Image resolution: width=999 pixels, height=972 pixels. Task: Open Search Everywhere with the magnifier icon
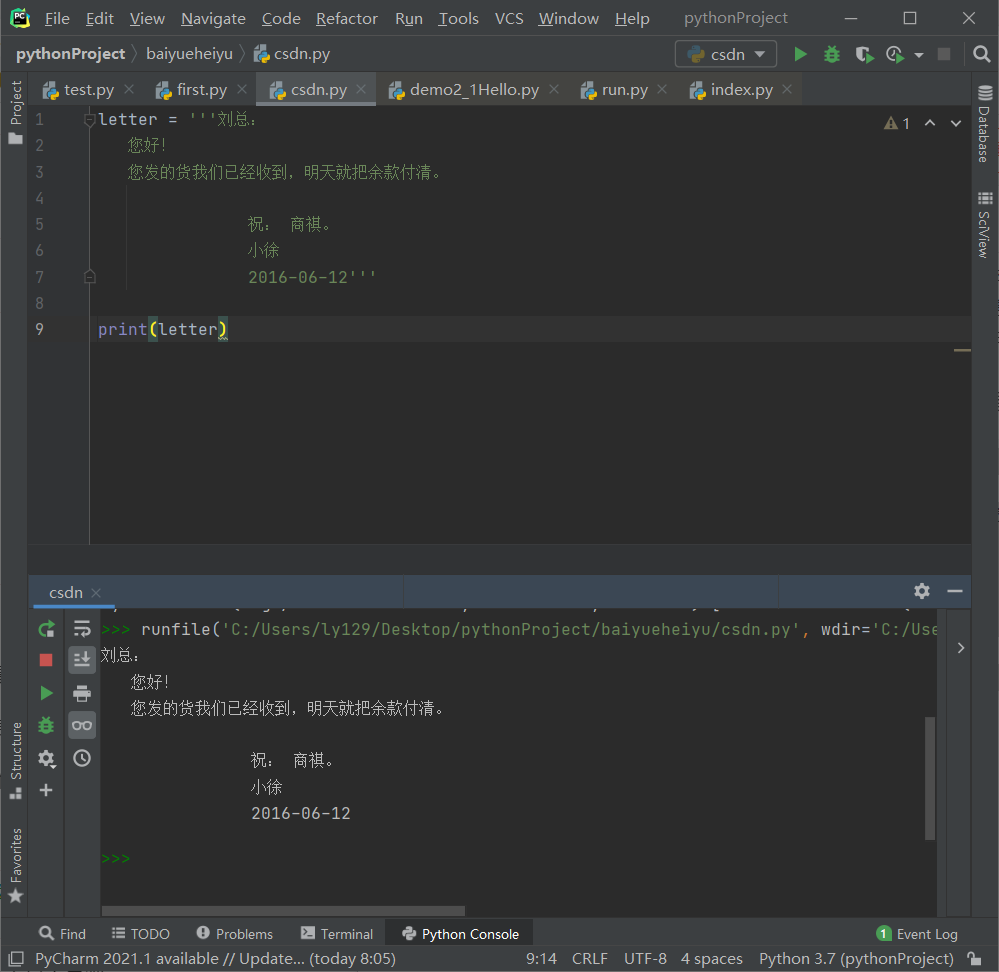pos(981,54)
